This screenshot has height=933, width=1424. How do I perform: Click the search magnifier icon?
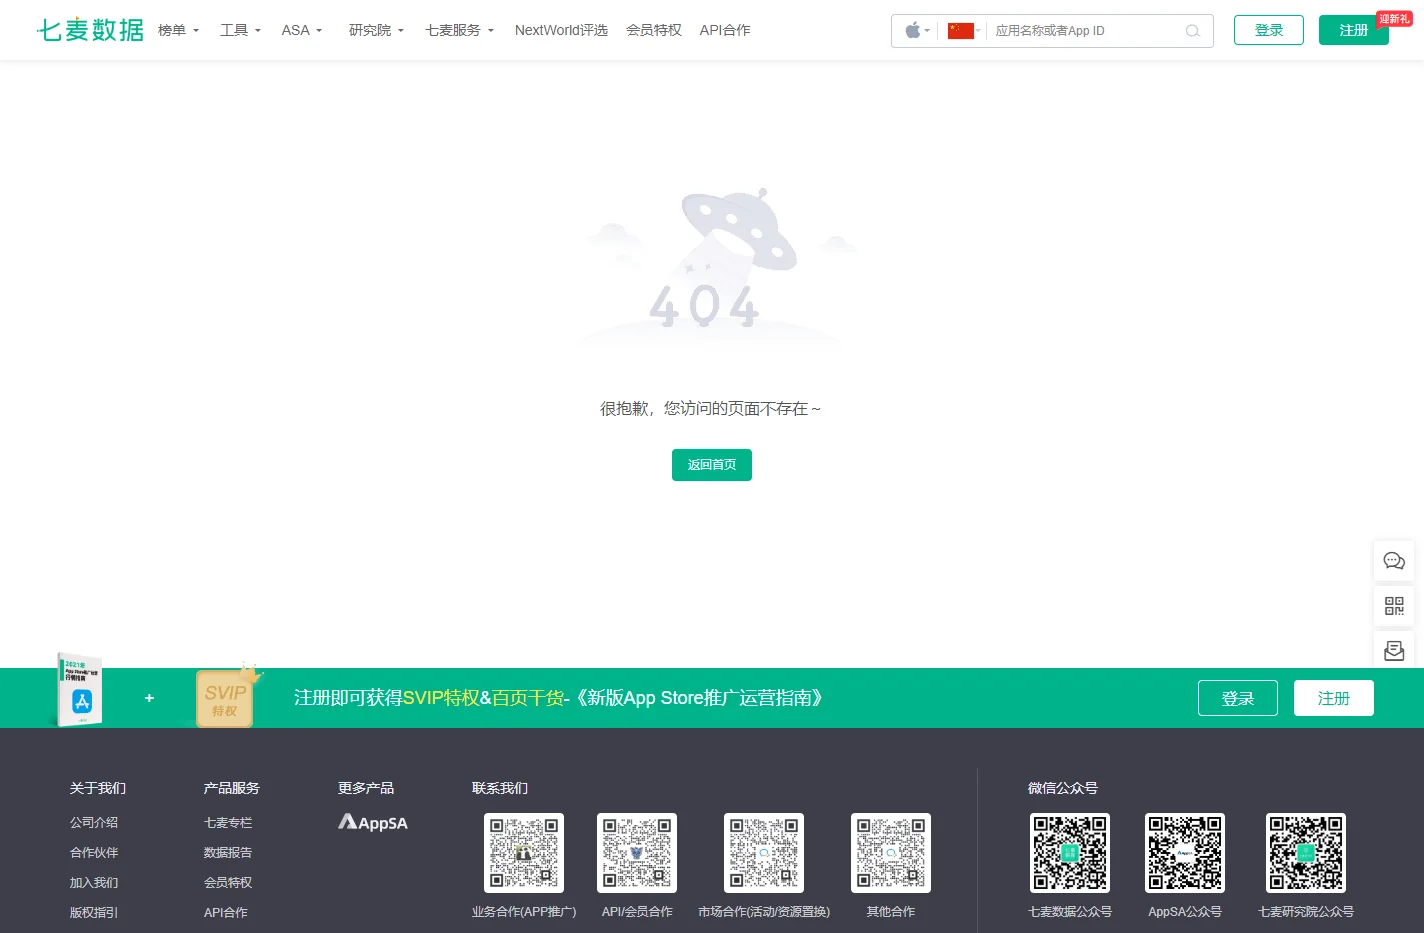[x=1192, y=31]
